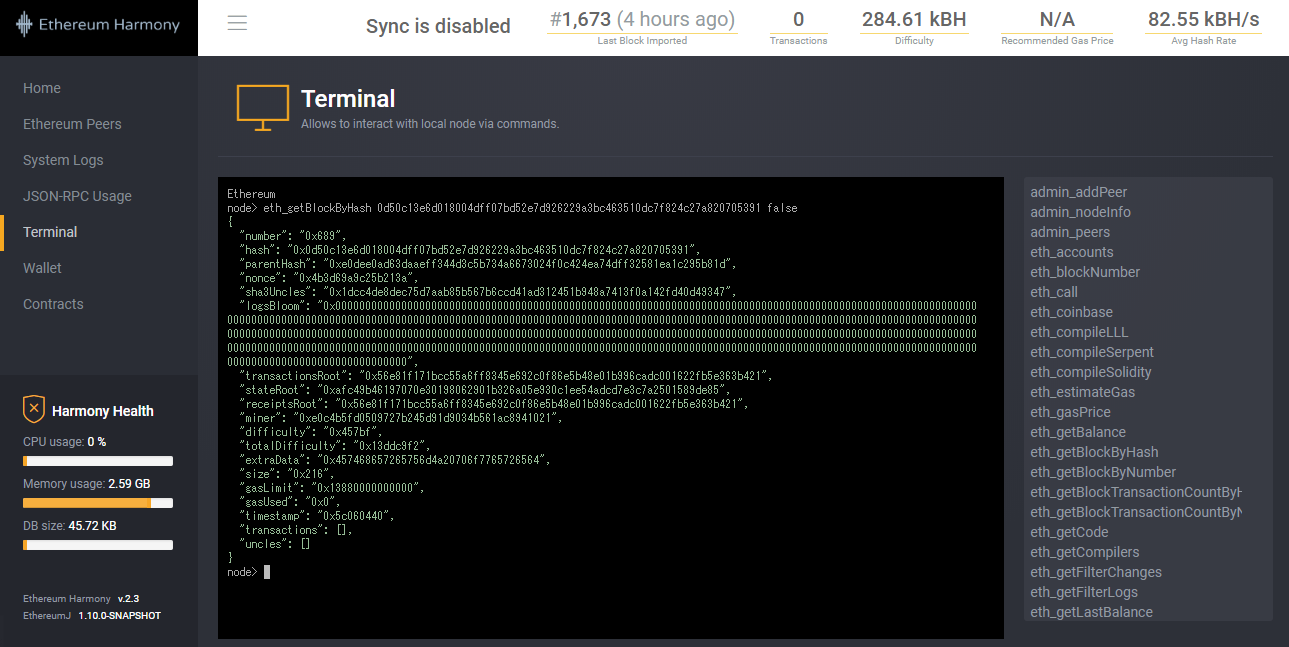Select eth_call command

(x=1054, y=292)
